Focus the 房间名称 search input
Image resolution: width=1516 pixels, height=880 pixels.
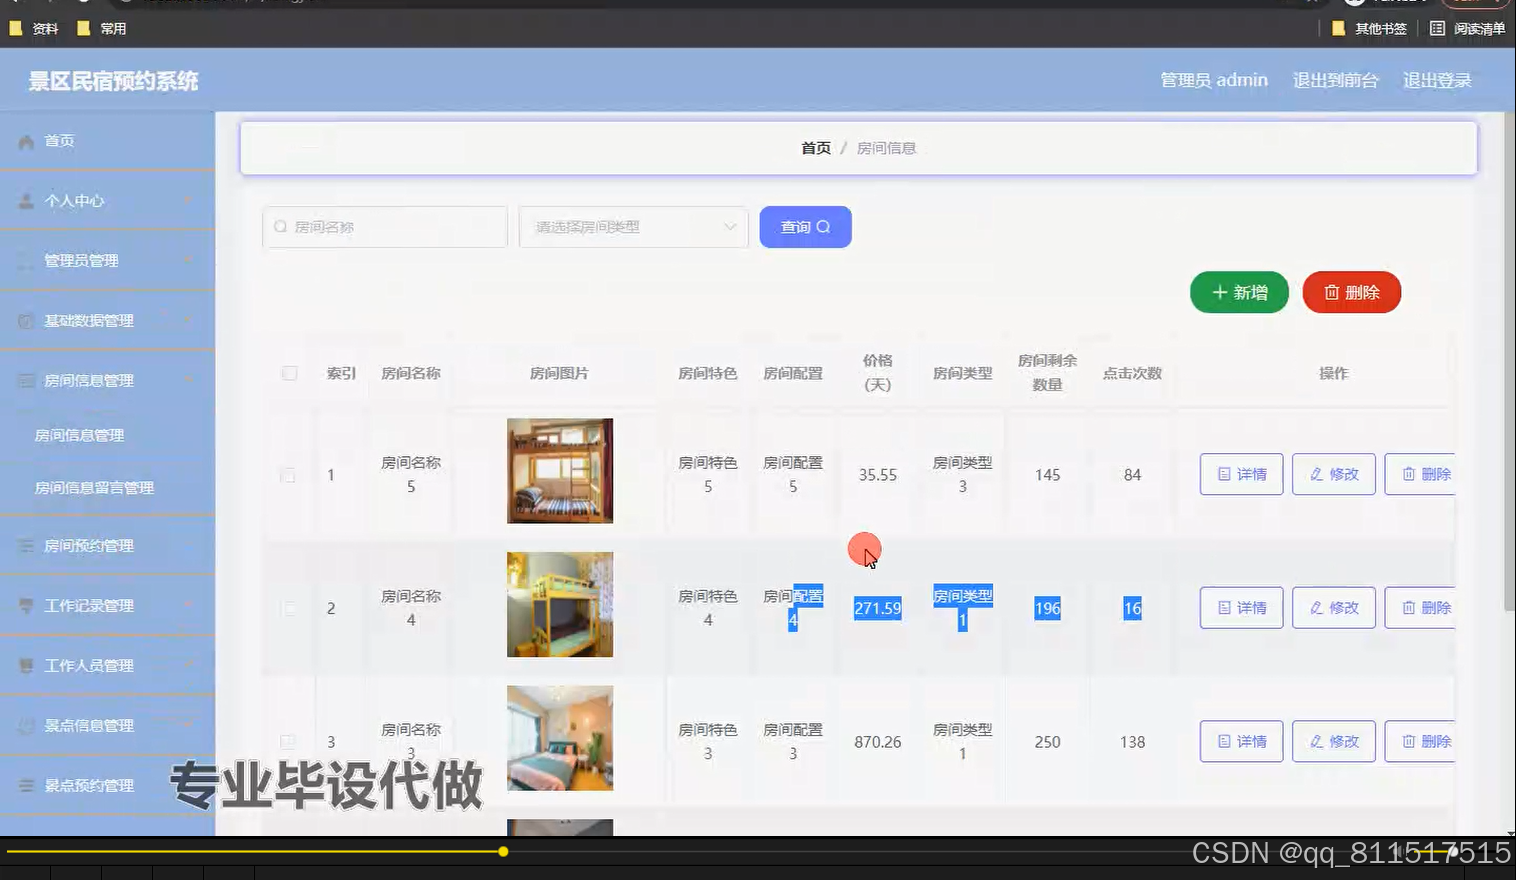click(x=385, y=227)
